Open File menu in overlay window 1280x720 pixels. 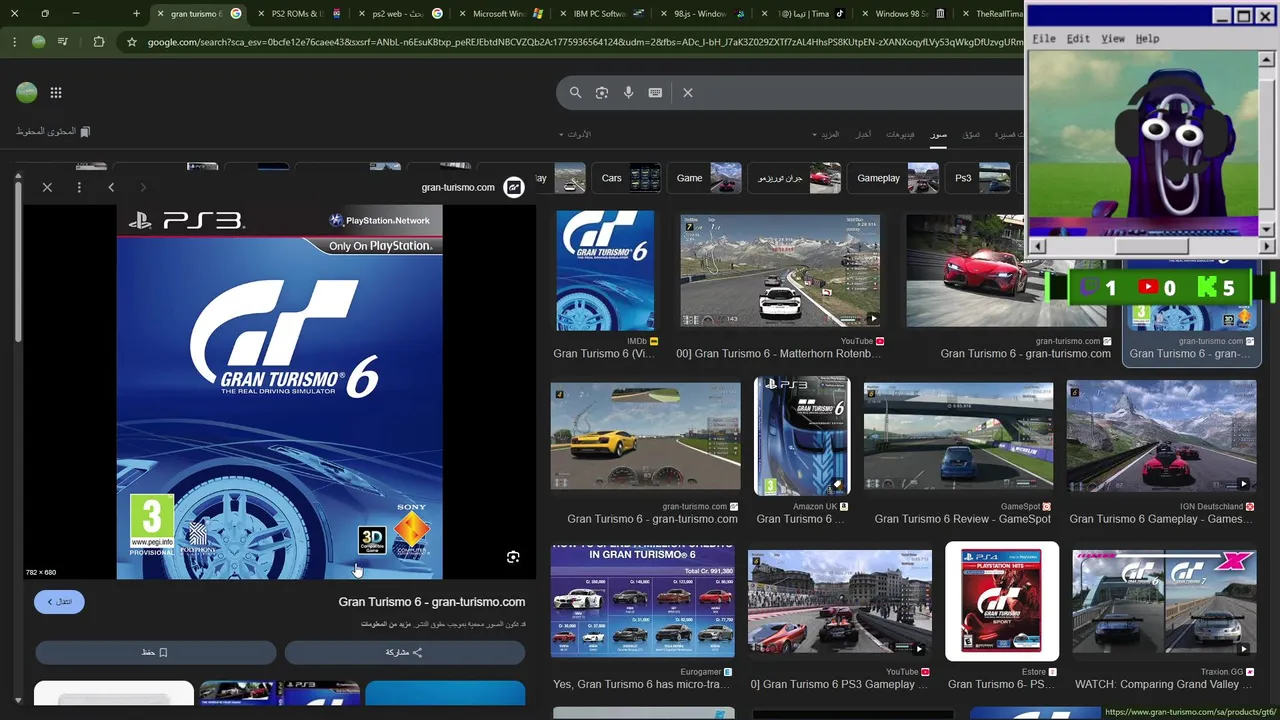[1044, 38]
